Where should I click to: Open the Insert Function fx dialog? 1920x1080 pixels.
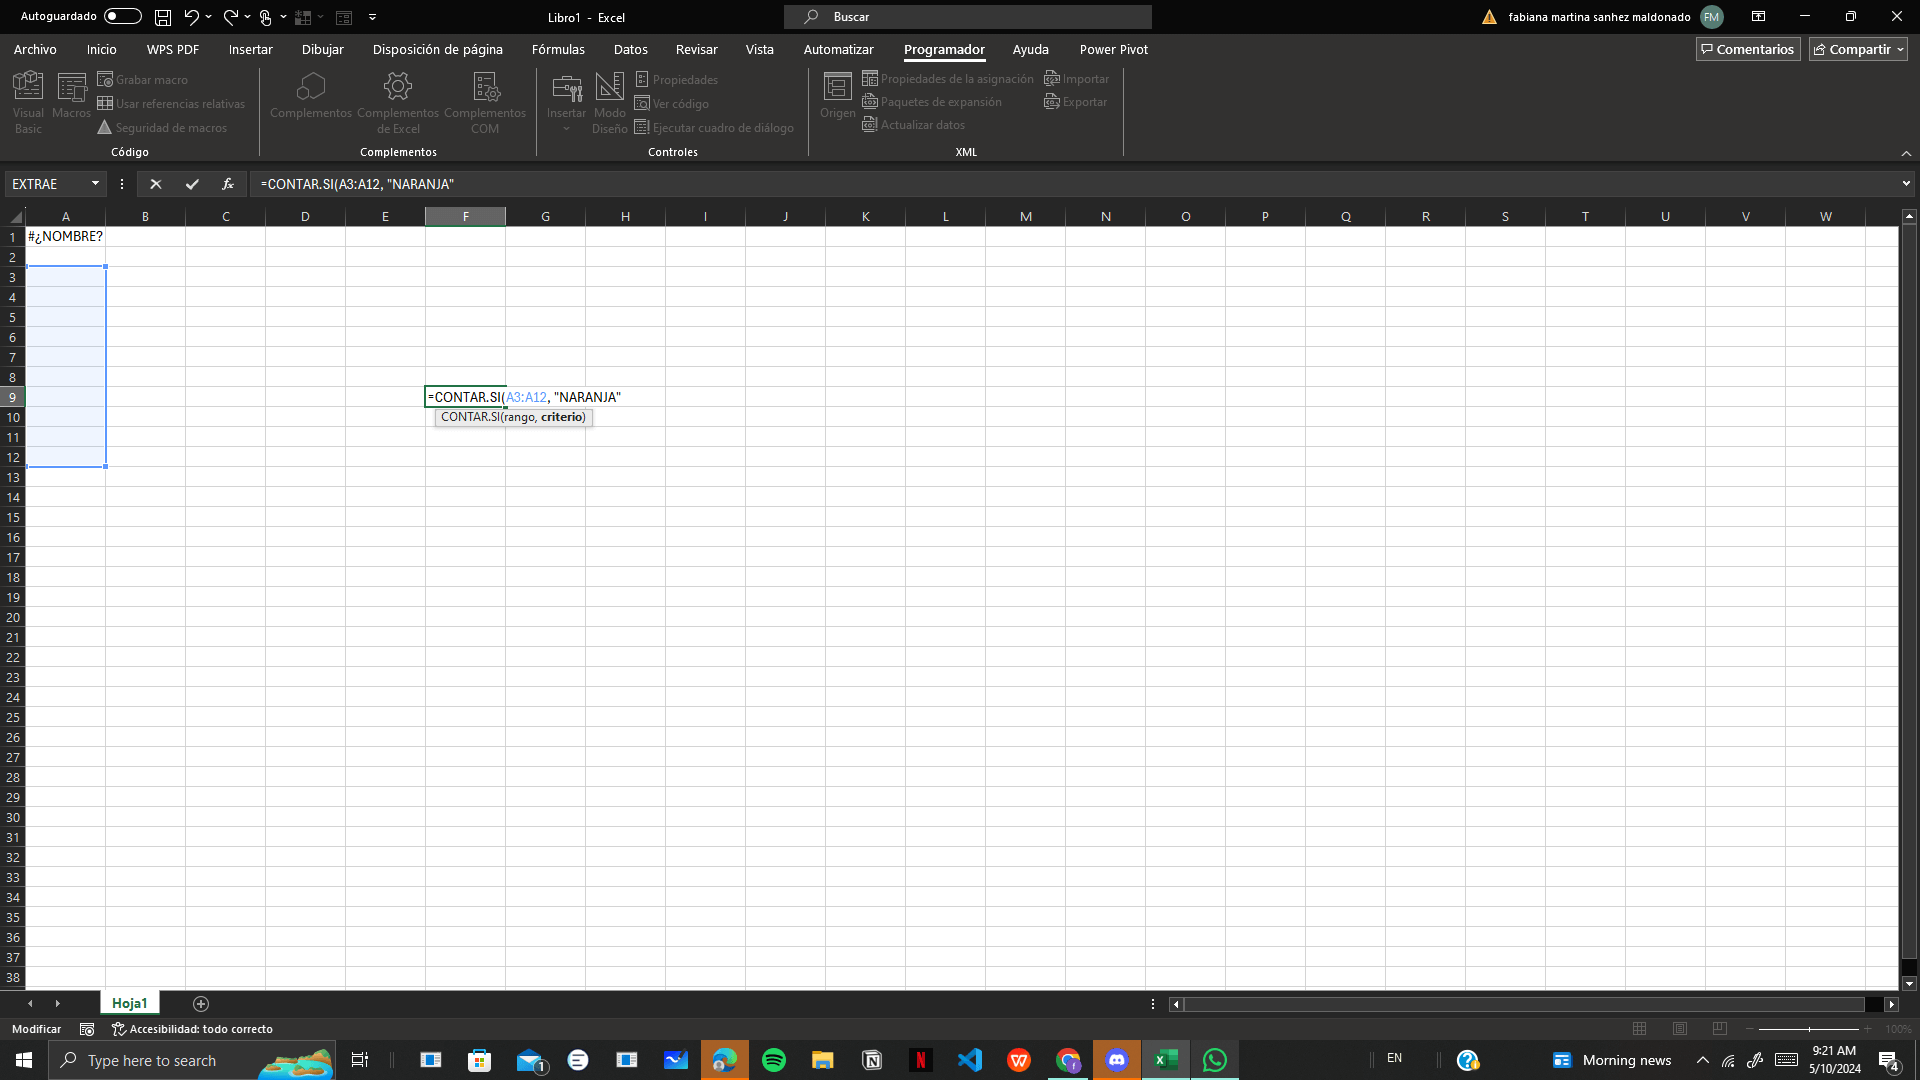[228, 184]
